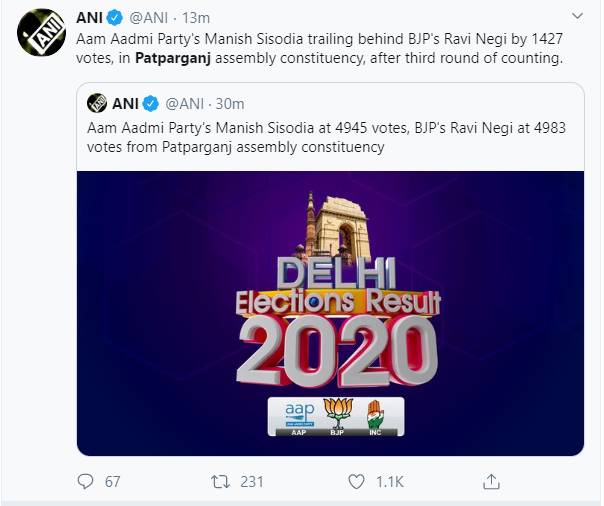This screenshot has width=604, height=506.
Task: Open the 13m timestamp link
Action: (x=196, y=17)
